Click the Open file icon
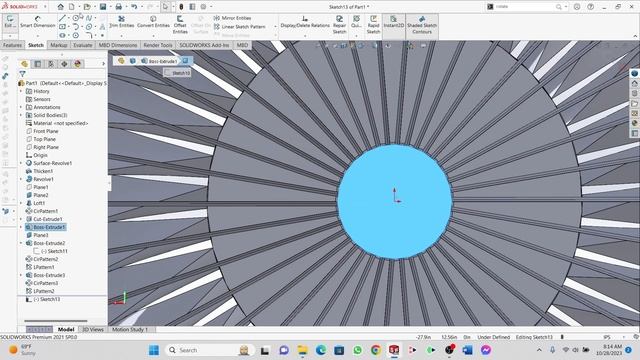Viewport: 640px width, 360px height. click(x=87, y=7)
